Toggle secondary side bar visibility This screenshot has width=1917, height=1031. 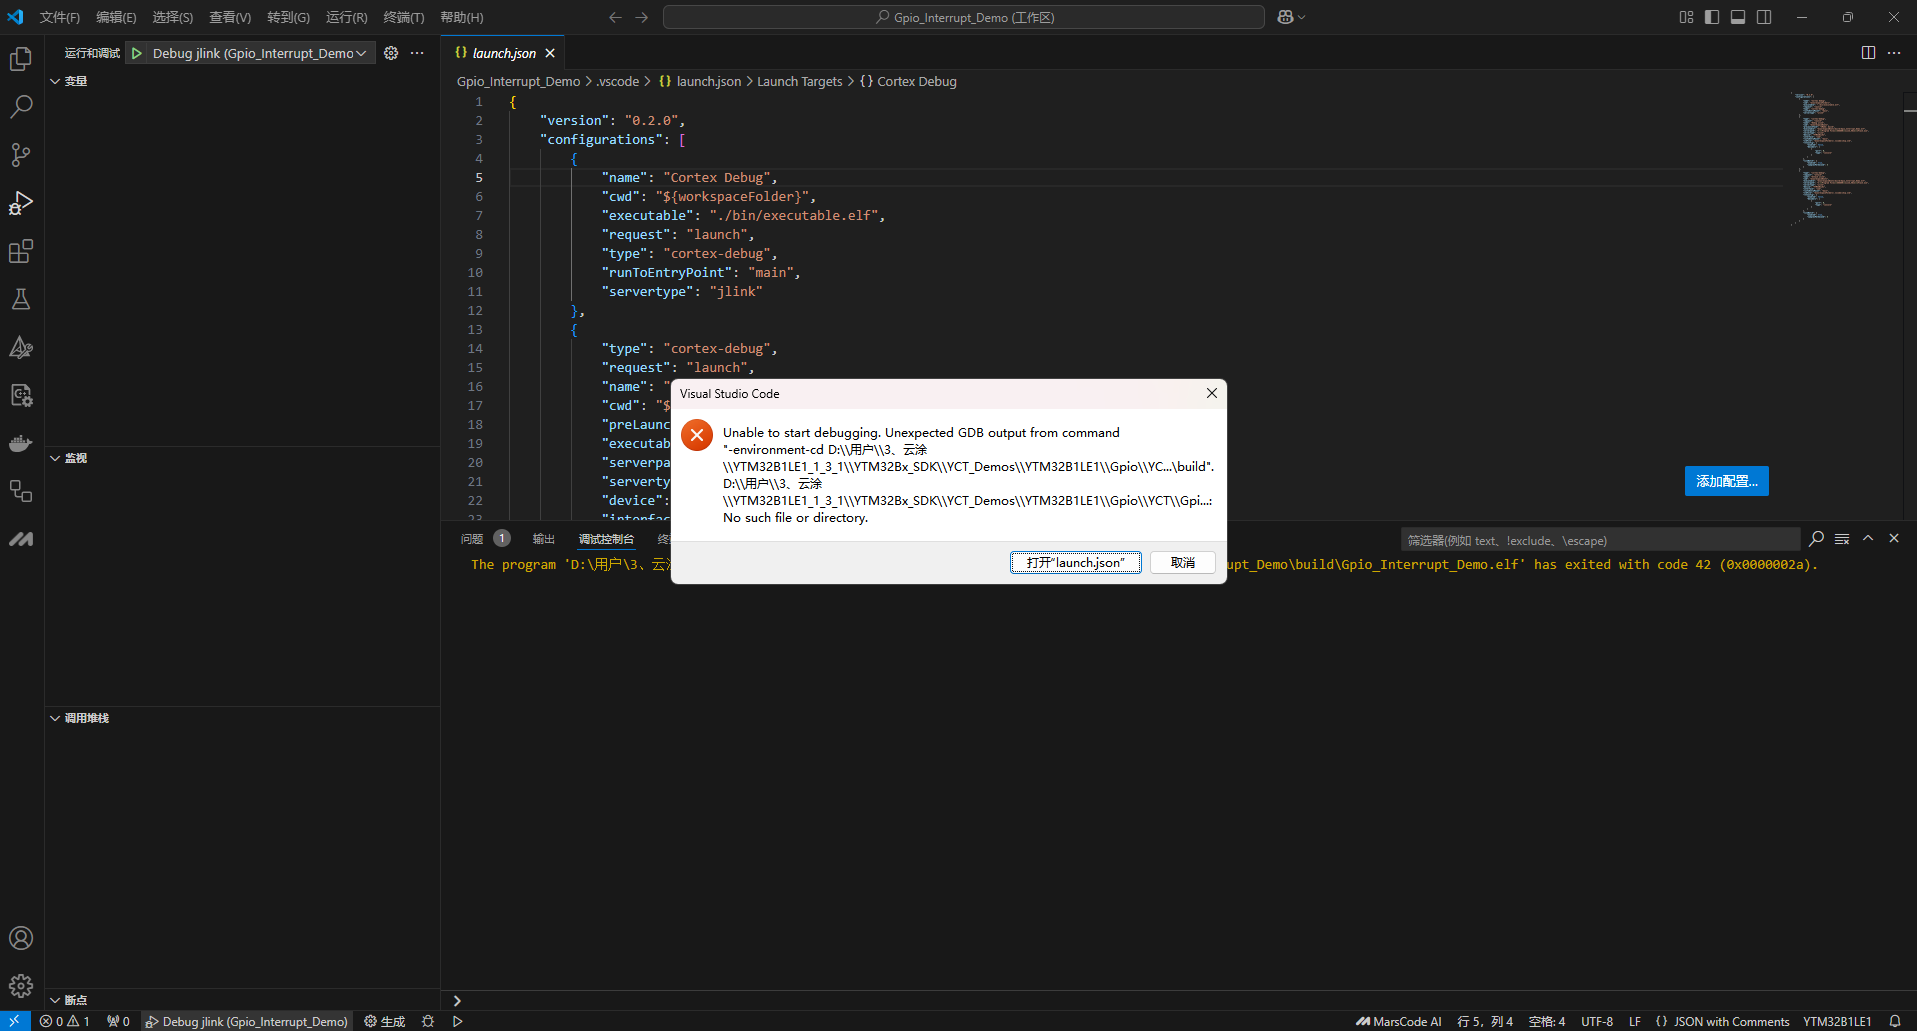click(1764, 17)
